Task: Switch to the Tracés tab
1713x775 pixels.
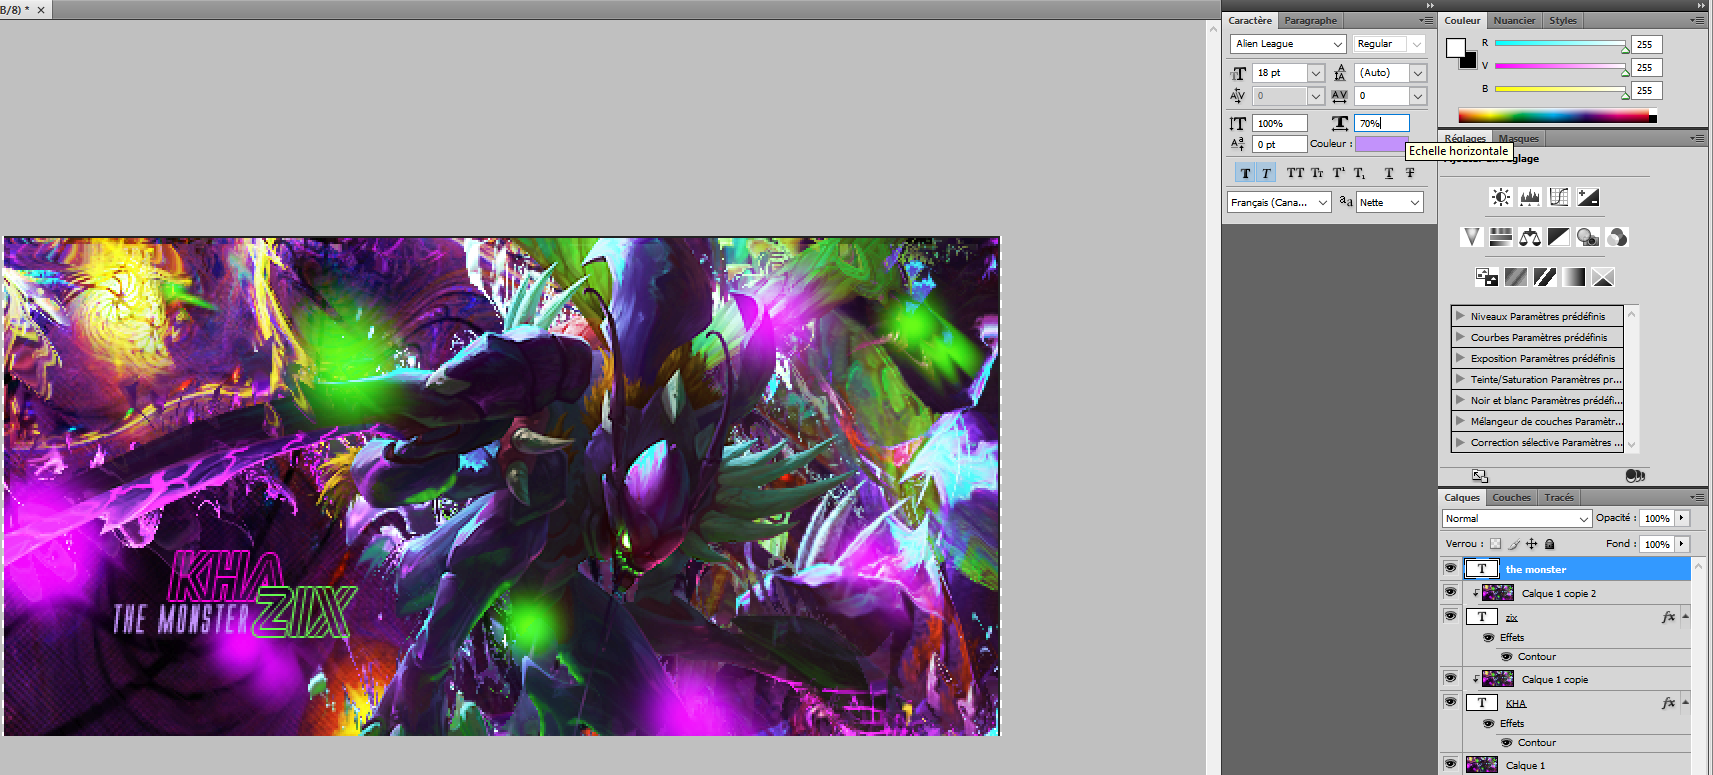Action: tap(1559, 497)
